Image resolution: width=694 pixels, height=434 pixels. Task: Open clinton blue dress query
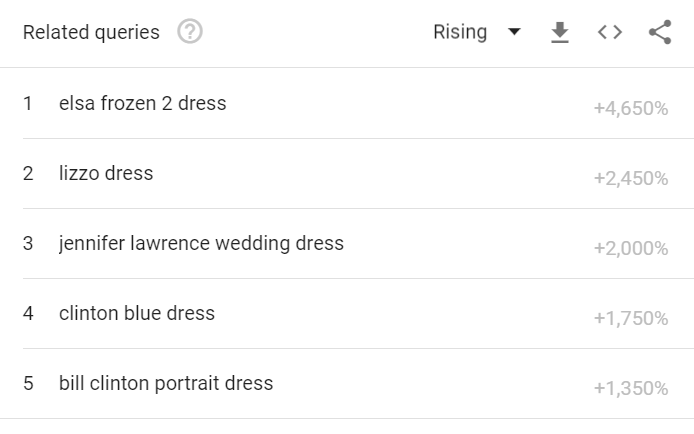[x=137, y=313]
